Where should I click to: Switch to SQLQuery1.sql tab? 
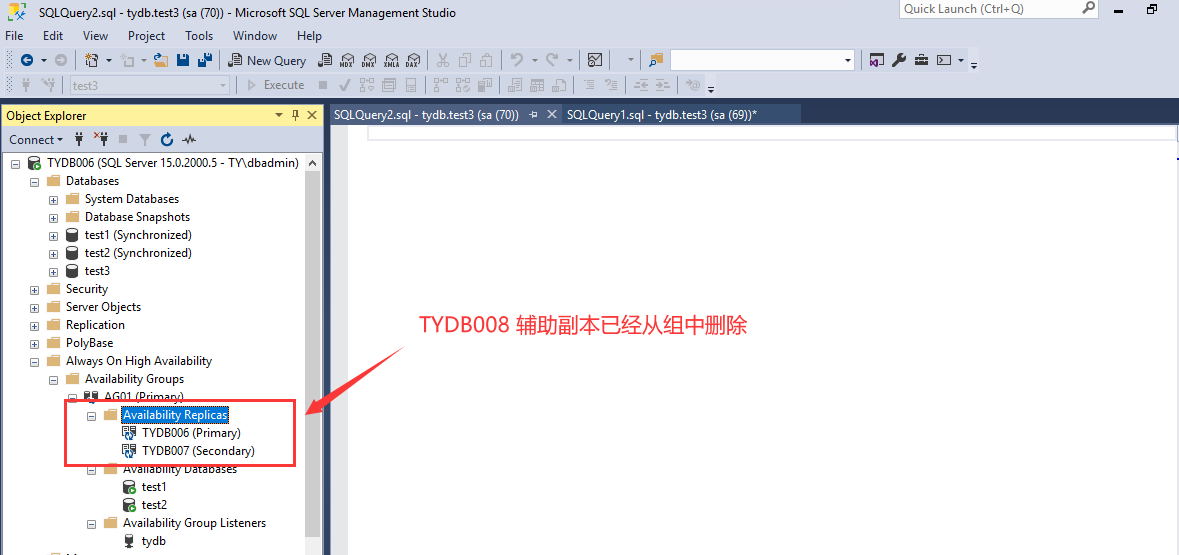[x=662, y=114]
